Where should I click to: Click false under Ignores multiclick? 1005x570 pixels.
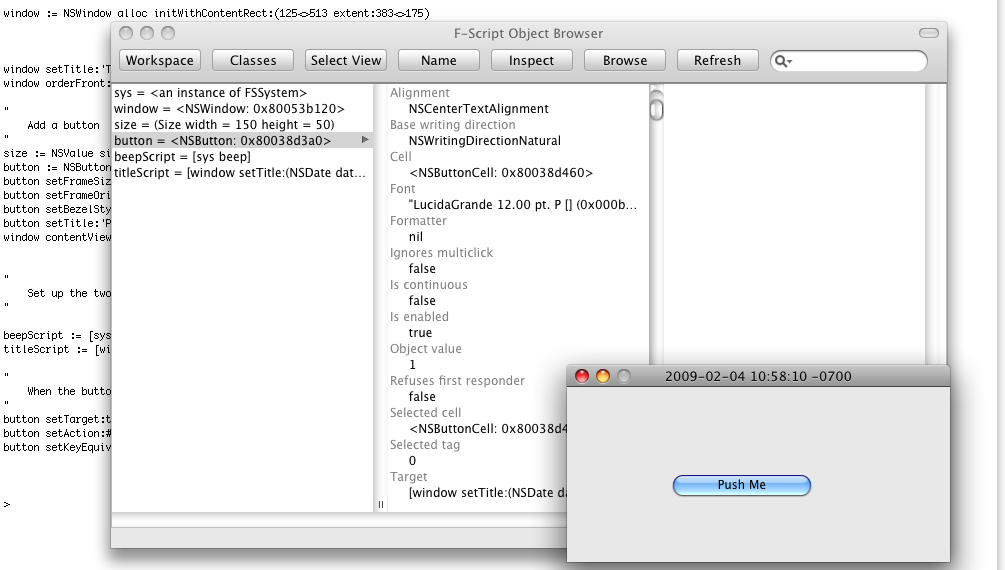click(x=422, y=269)
